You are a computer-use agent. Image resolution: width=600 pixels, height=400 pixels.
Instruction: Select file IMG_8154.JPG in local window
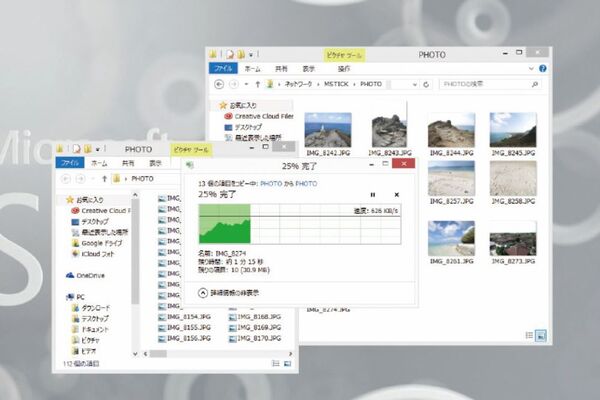coord(184,317)
